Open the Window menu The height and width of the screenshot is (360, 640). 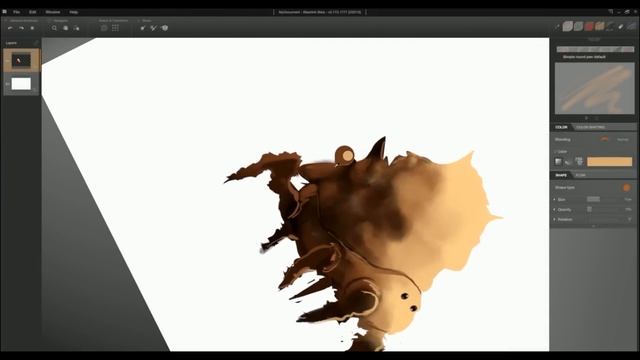tap(53, 12)
